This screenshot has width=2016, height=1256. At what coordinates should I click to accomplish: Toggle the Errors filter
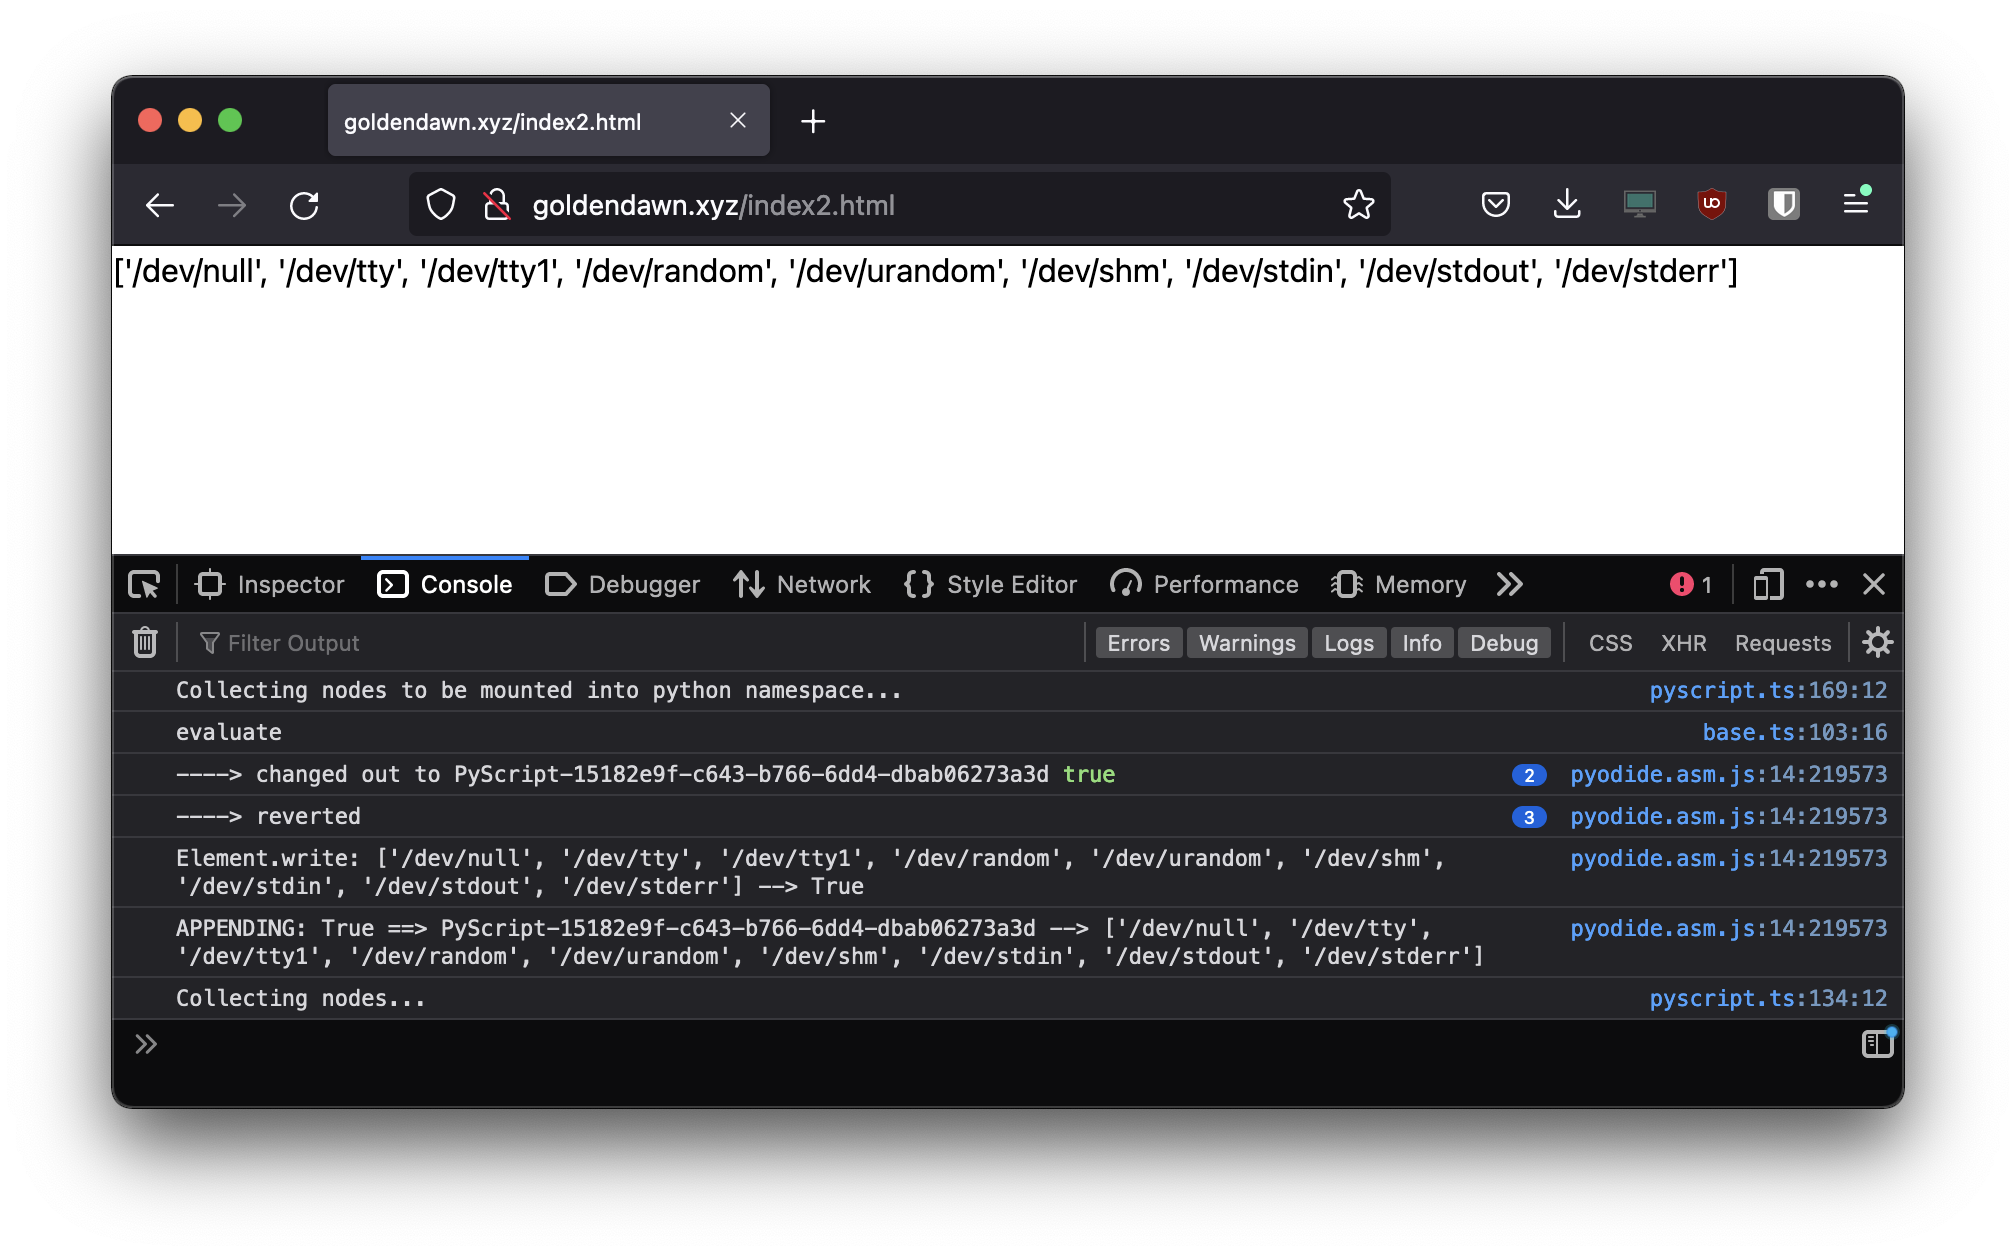[1138, 643]
